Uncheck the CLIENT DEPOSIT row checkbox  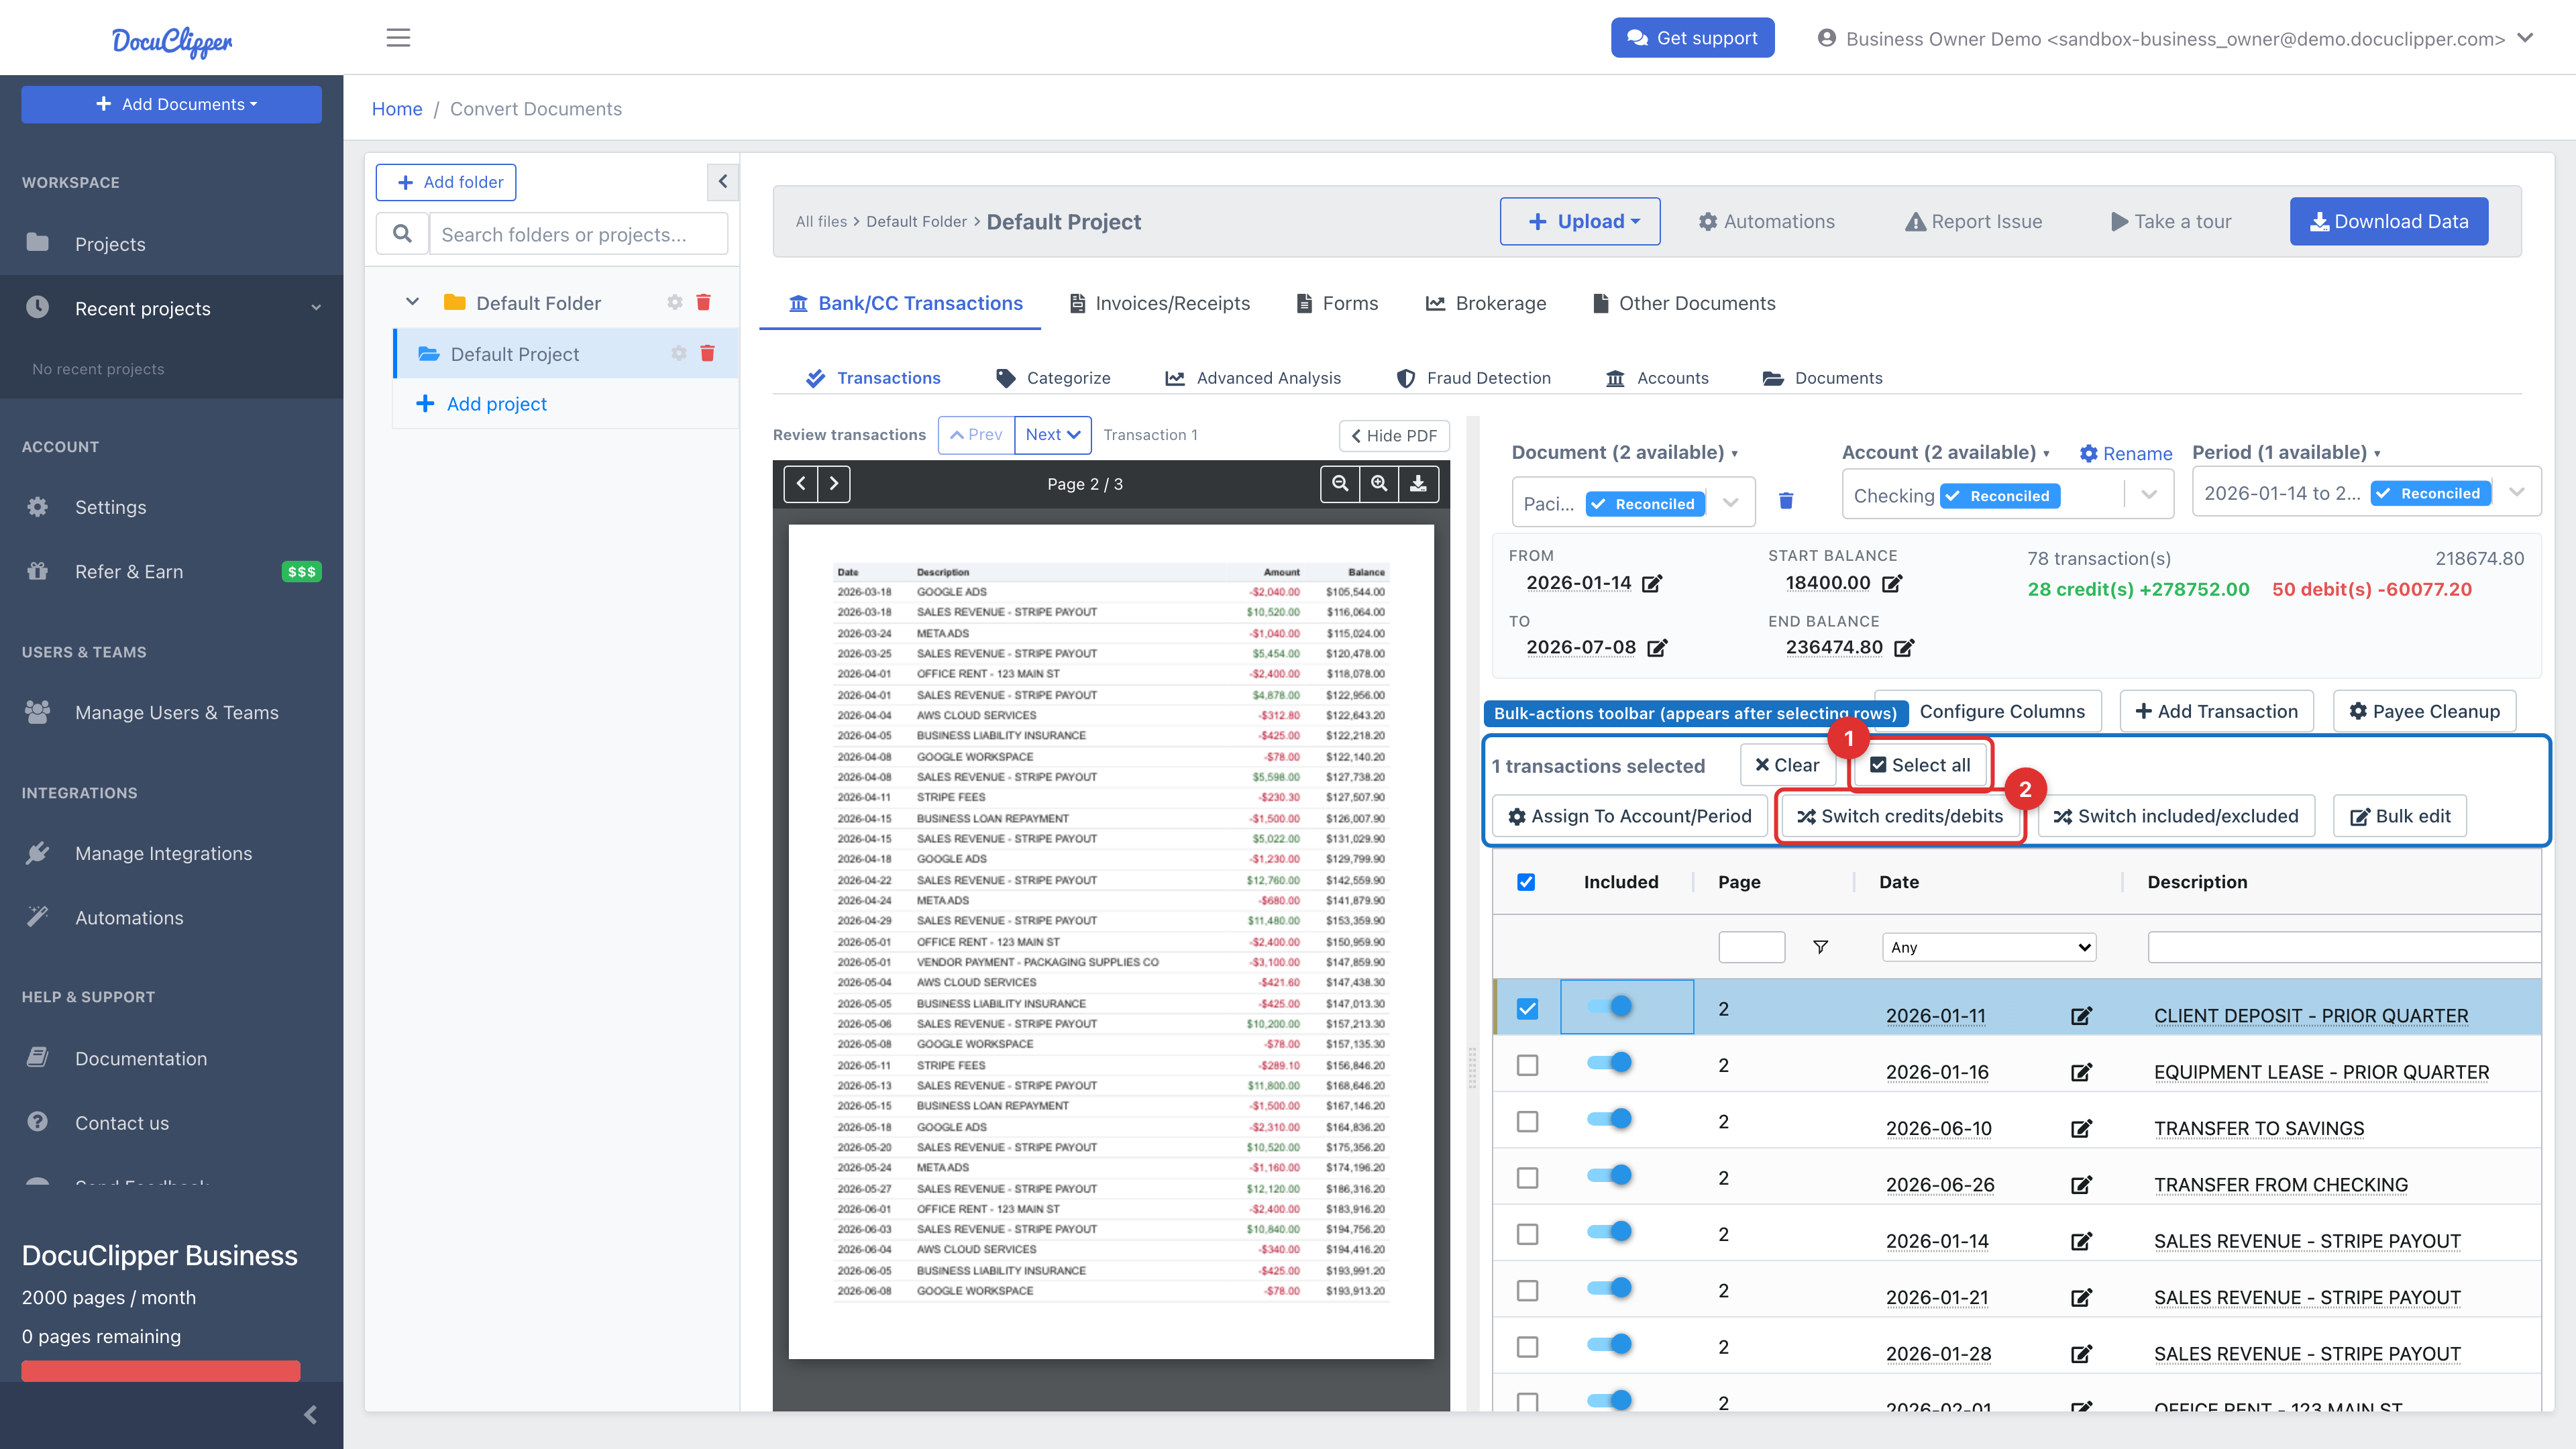point(1527,1009)
